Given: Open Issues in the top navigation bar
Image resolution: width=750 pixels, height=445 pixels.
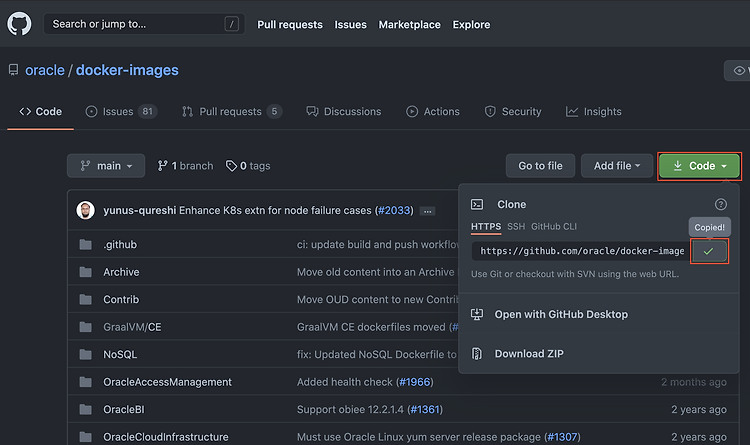Looking at the screenshot, I should (x=350, y=24).
